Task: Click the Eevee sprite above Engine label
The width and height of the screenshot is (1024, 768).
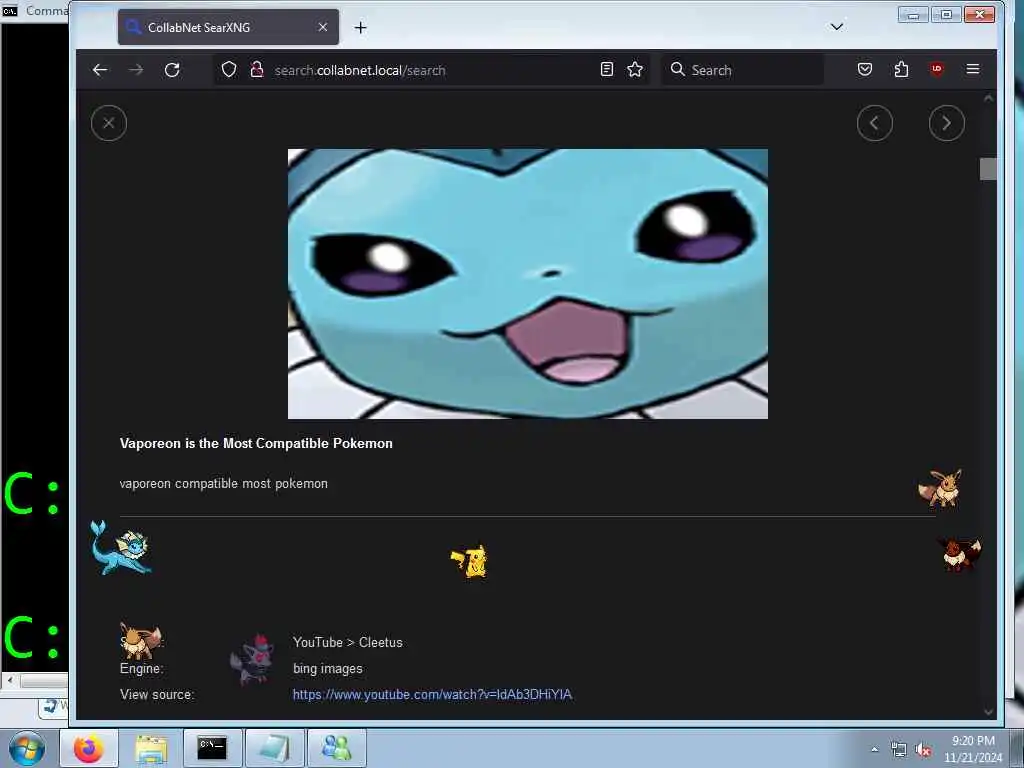Action: pos(140,641)
